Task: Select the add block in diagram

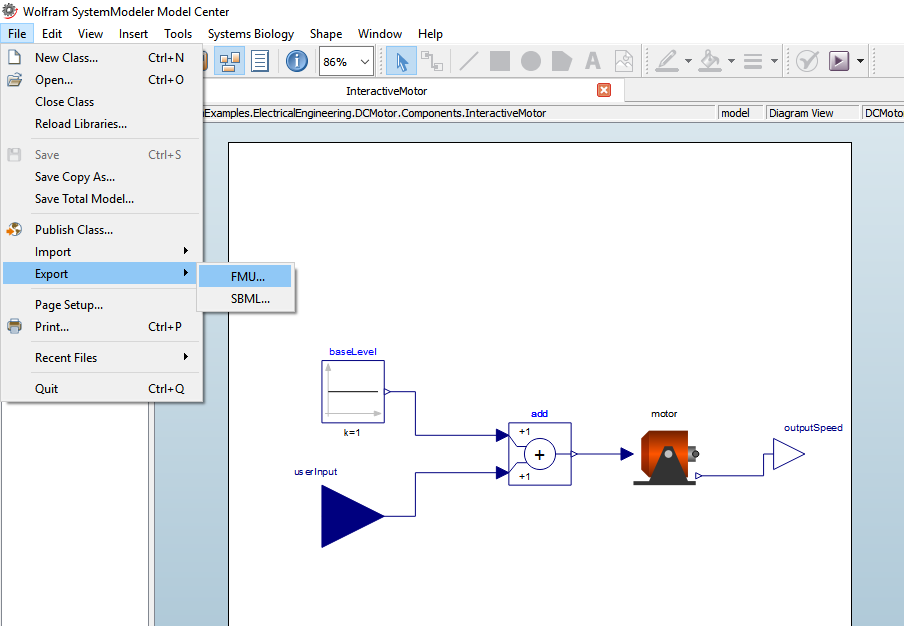Action: pos(540,454)
